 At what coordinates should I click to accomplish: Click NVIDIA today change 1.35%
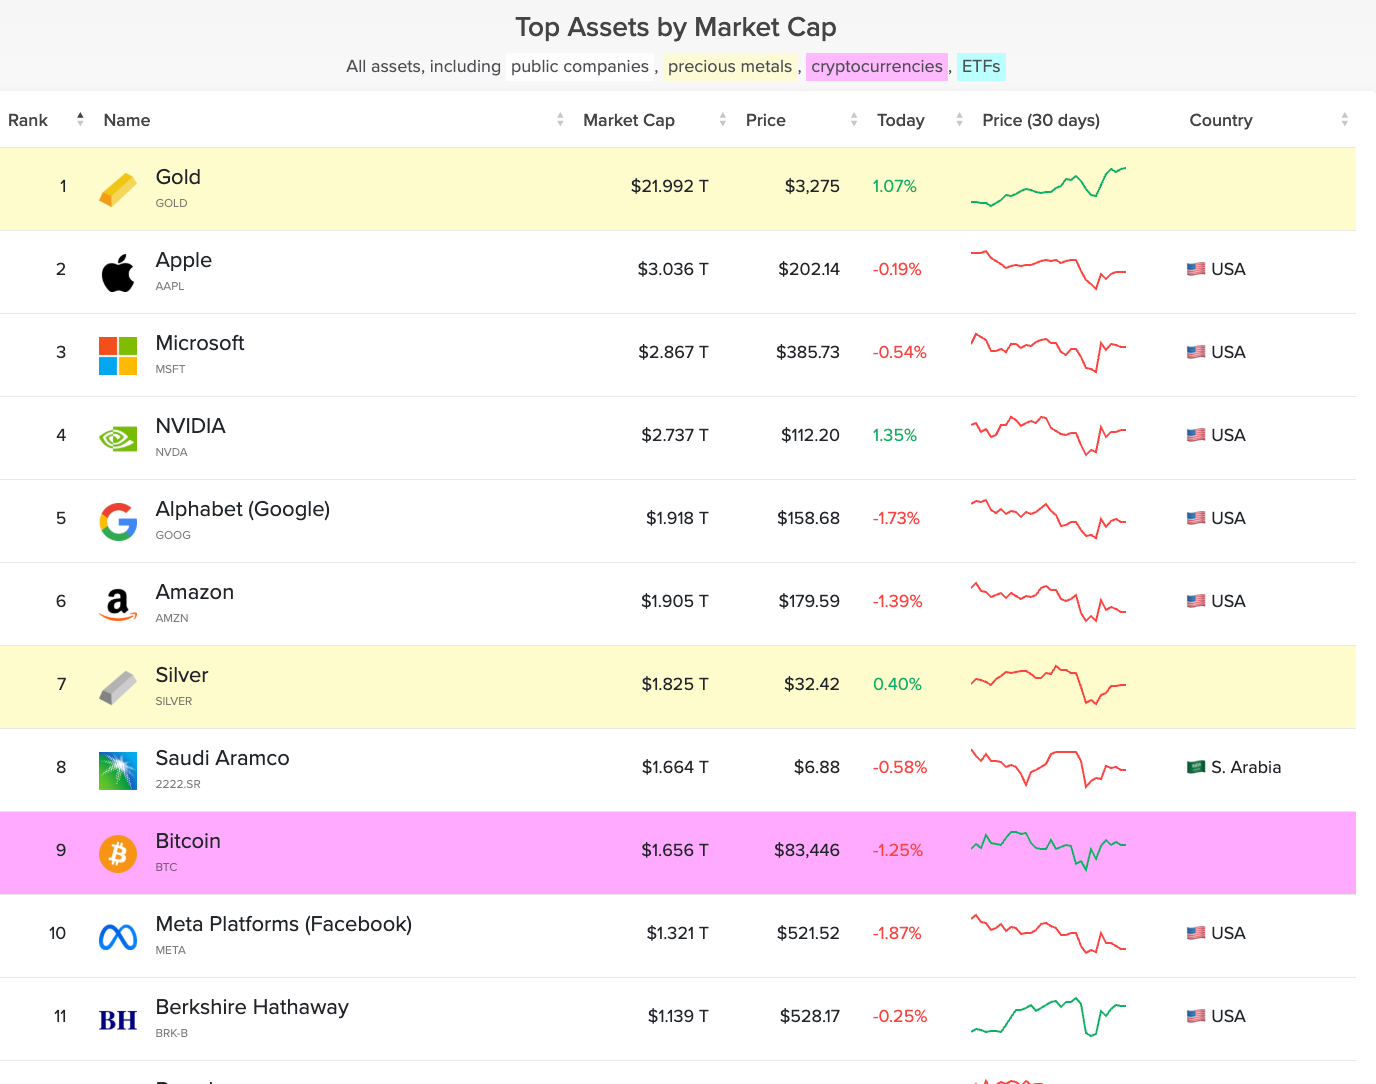click(x=895, y=435)
